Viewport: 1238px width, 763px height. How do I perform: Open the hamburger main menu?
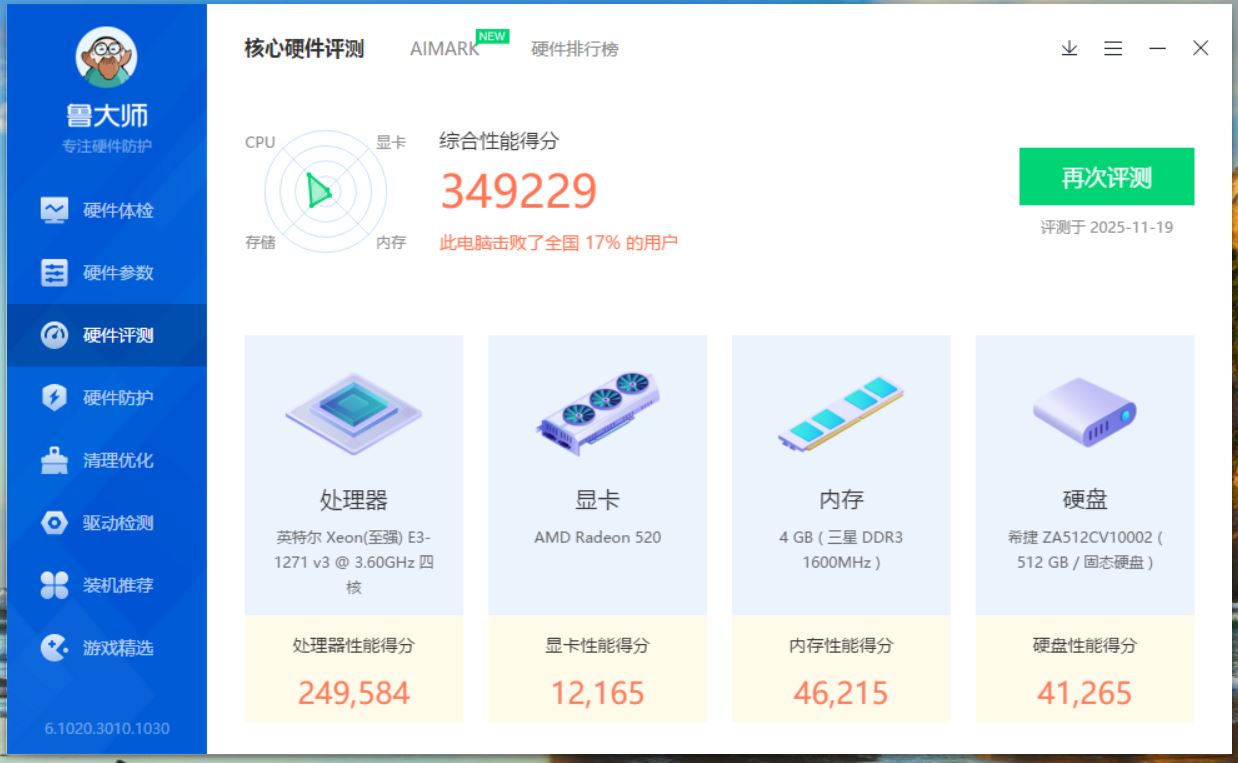[x=1113, y=48]
